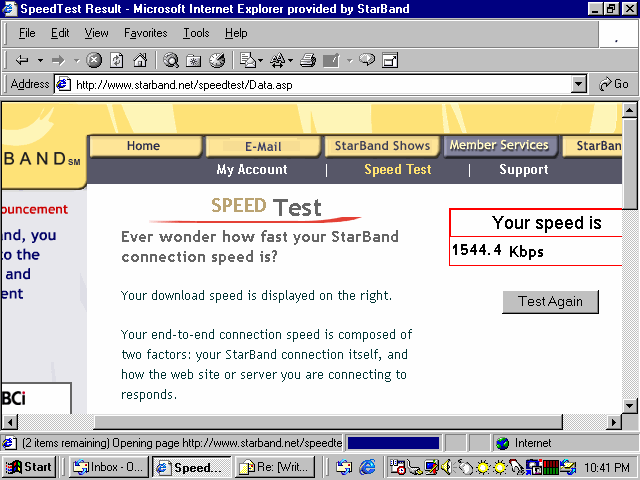Launch Outlook Express from quick launch
Viewport: 640px width, 480px height.
[344, 467]
